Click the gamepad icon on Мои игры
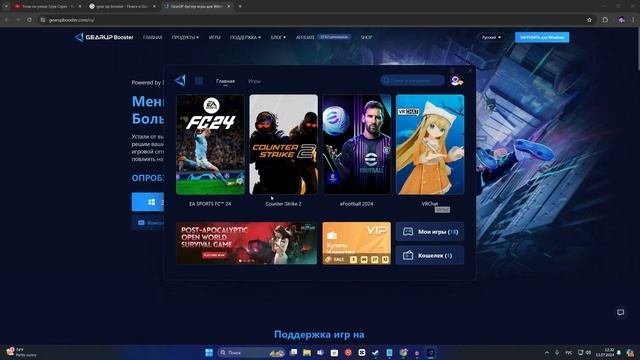The height and width of the screenshot is (360, 640). tap(408, 231)
